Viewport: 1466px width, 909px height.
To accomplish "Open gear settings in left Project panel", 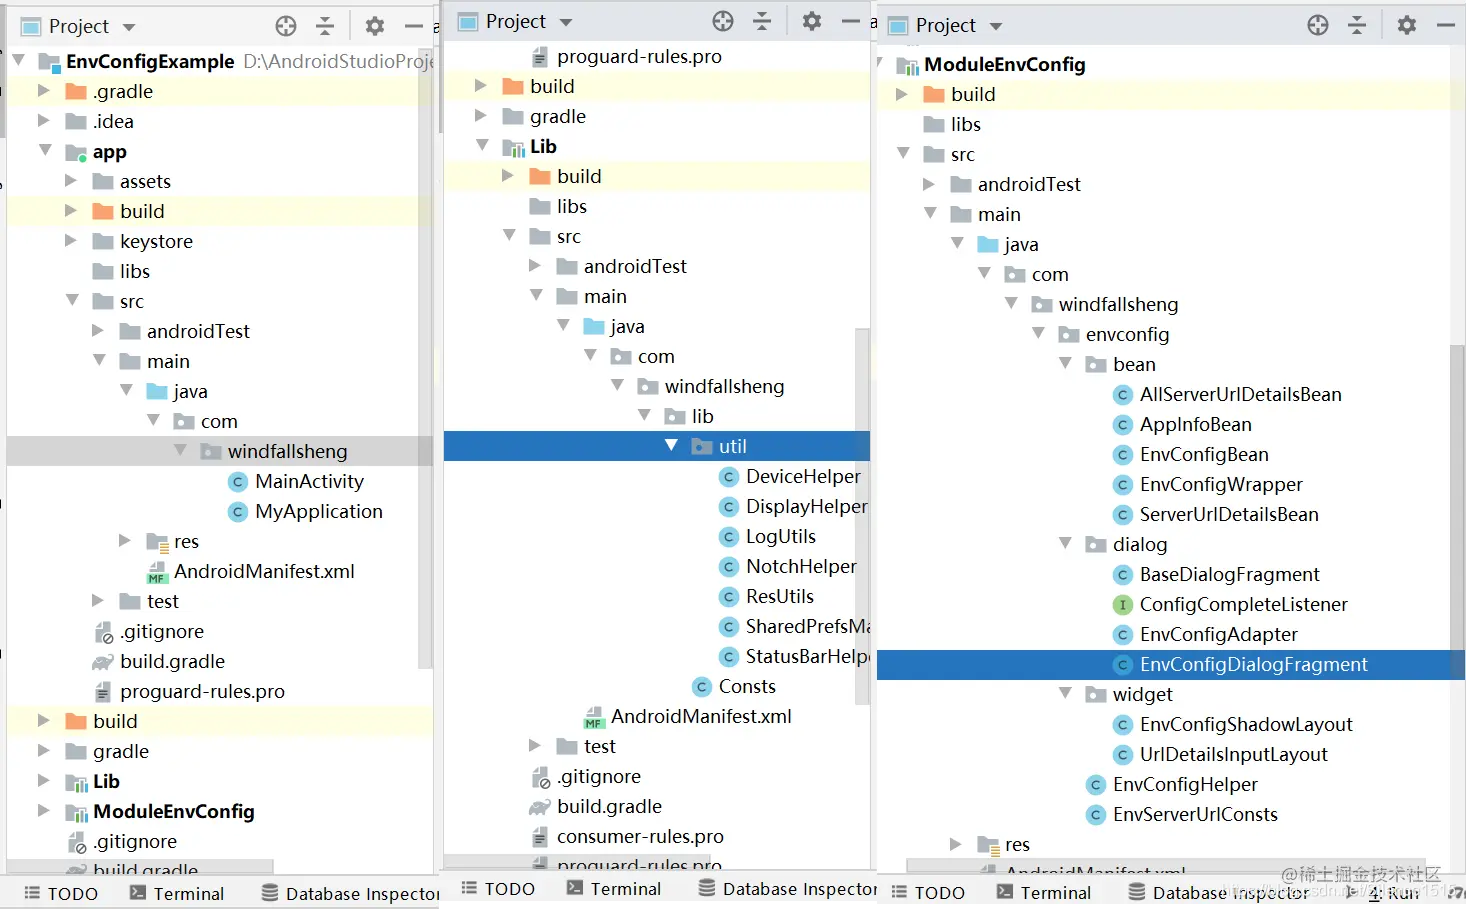I will coord(375,26).
